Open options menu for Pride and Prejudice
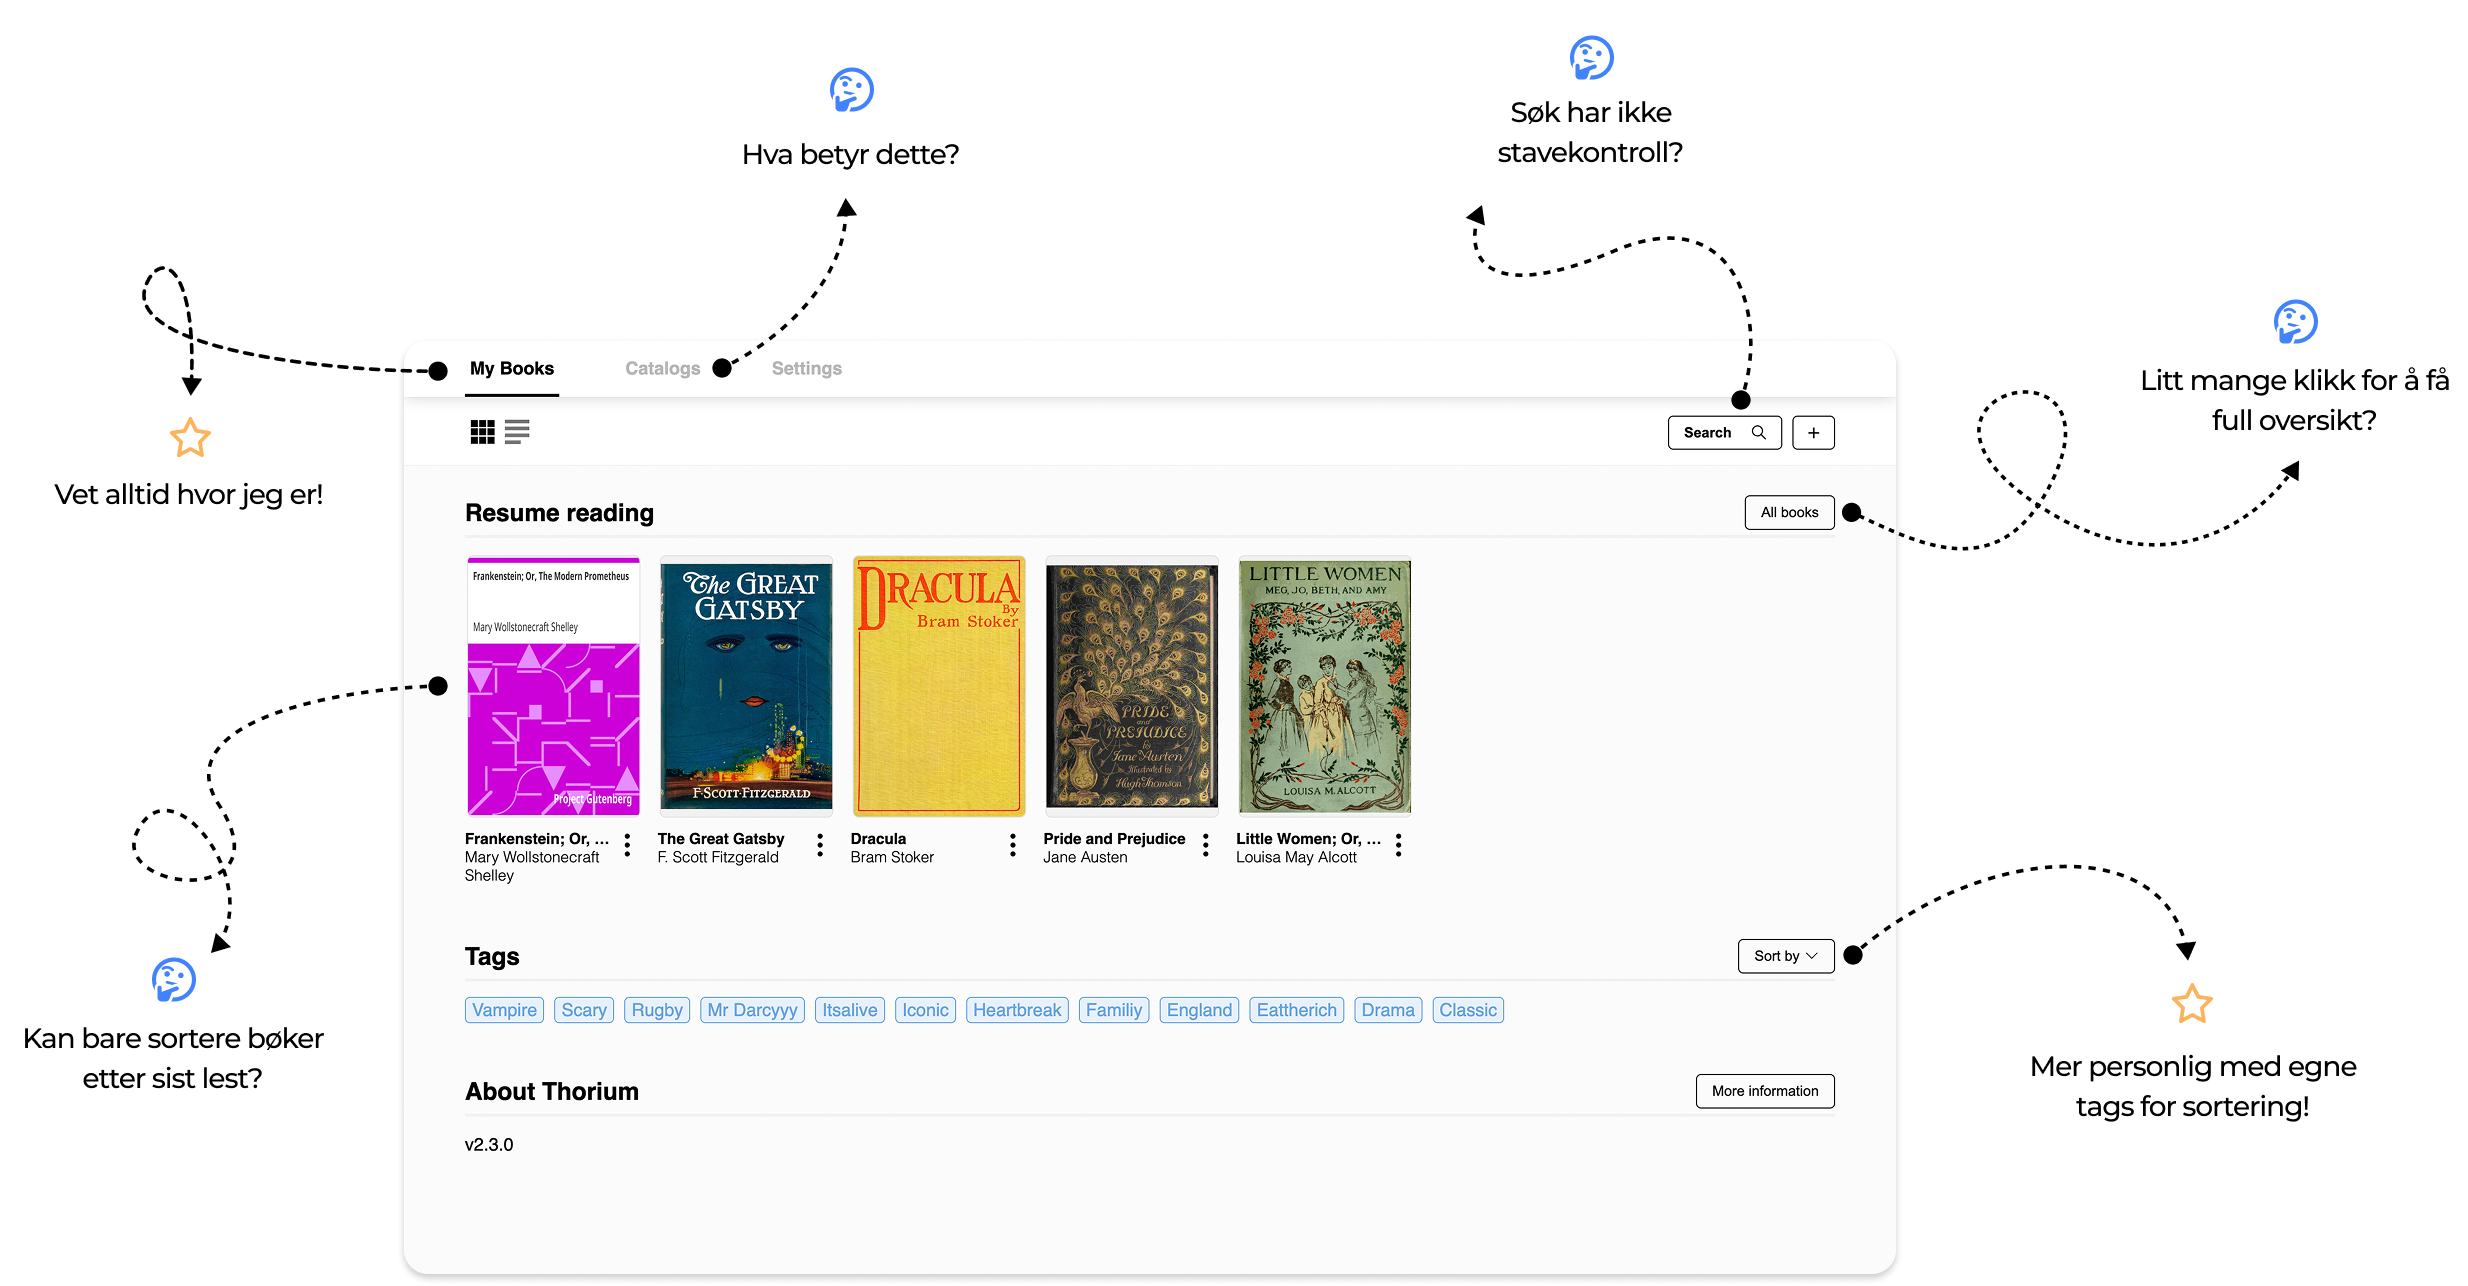Screen dimensions: 2468x1286 pyautogui.click(x=1206, y=846)
